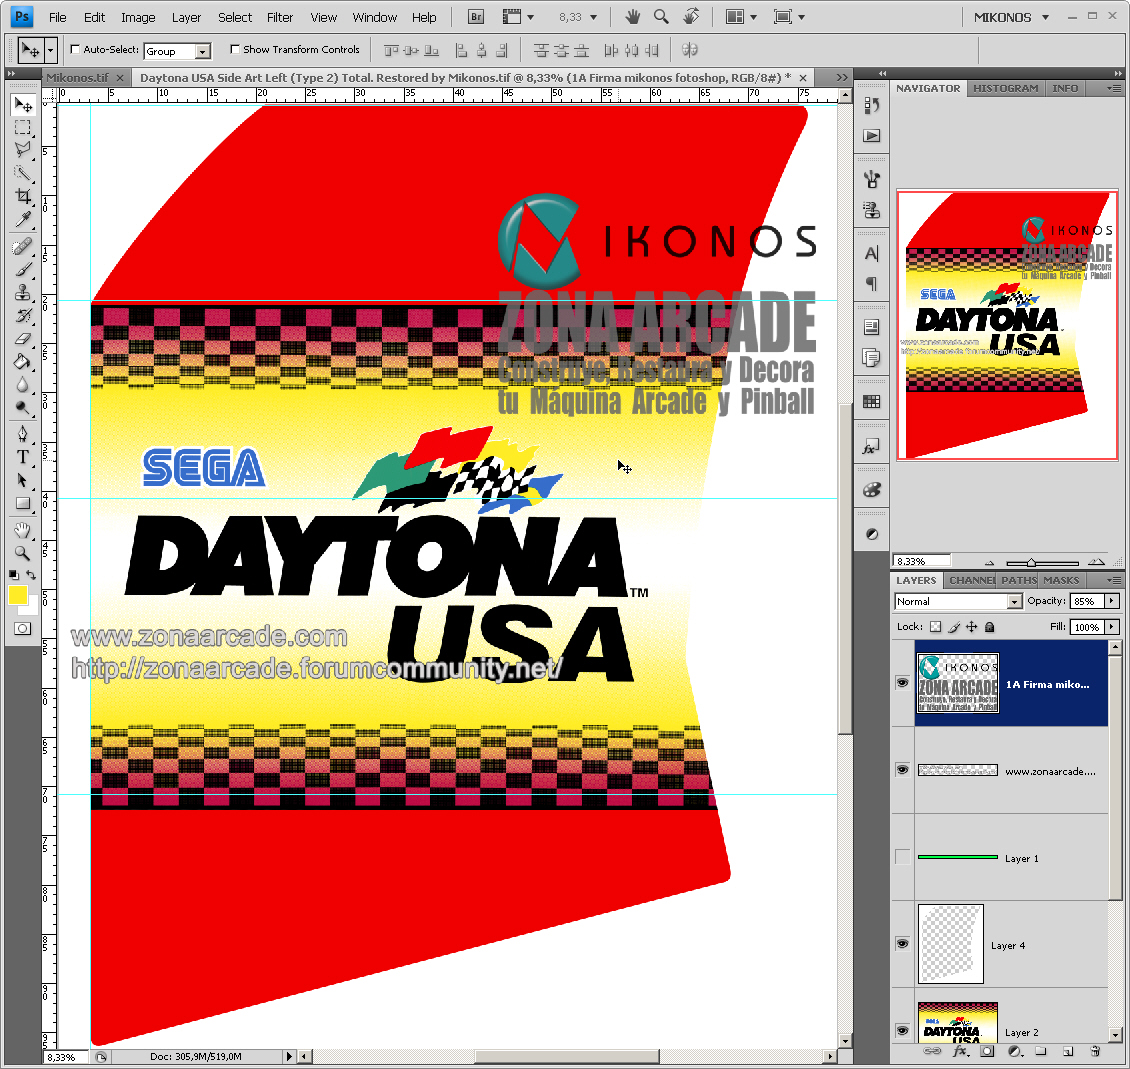
Task: Show the hidden Layer 1
Action: 902,857
